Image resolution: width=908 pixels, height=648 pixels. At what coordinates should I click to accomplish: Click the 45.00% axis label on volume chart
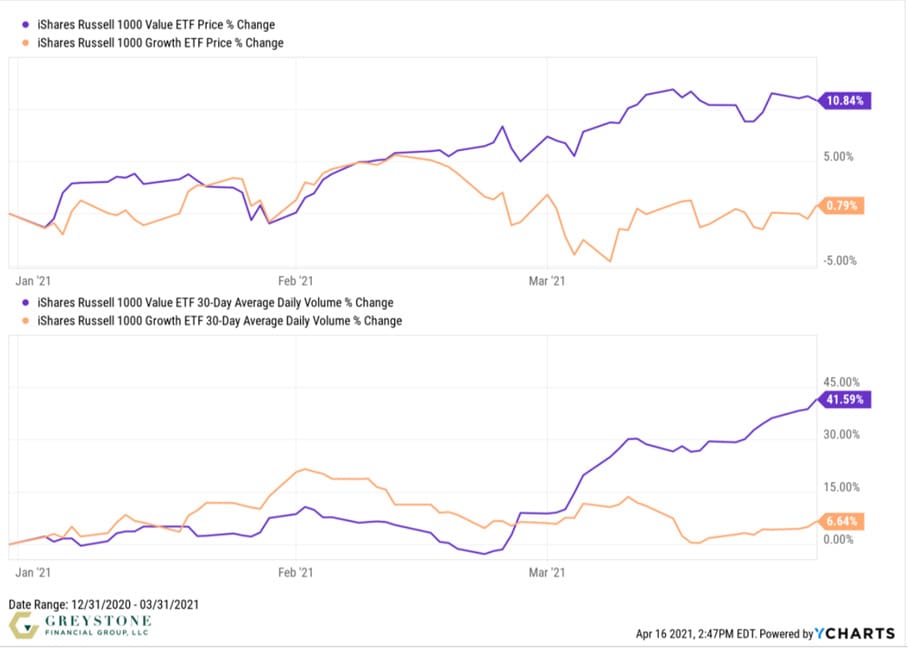click(841, 382)
